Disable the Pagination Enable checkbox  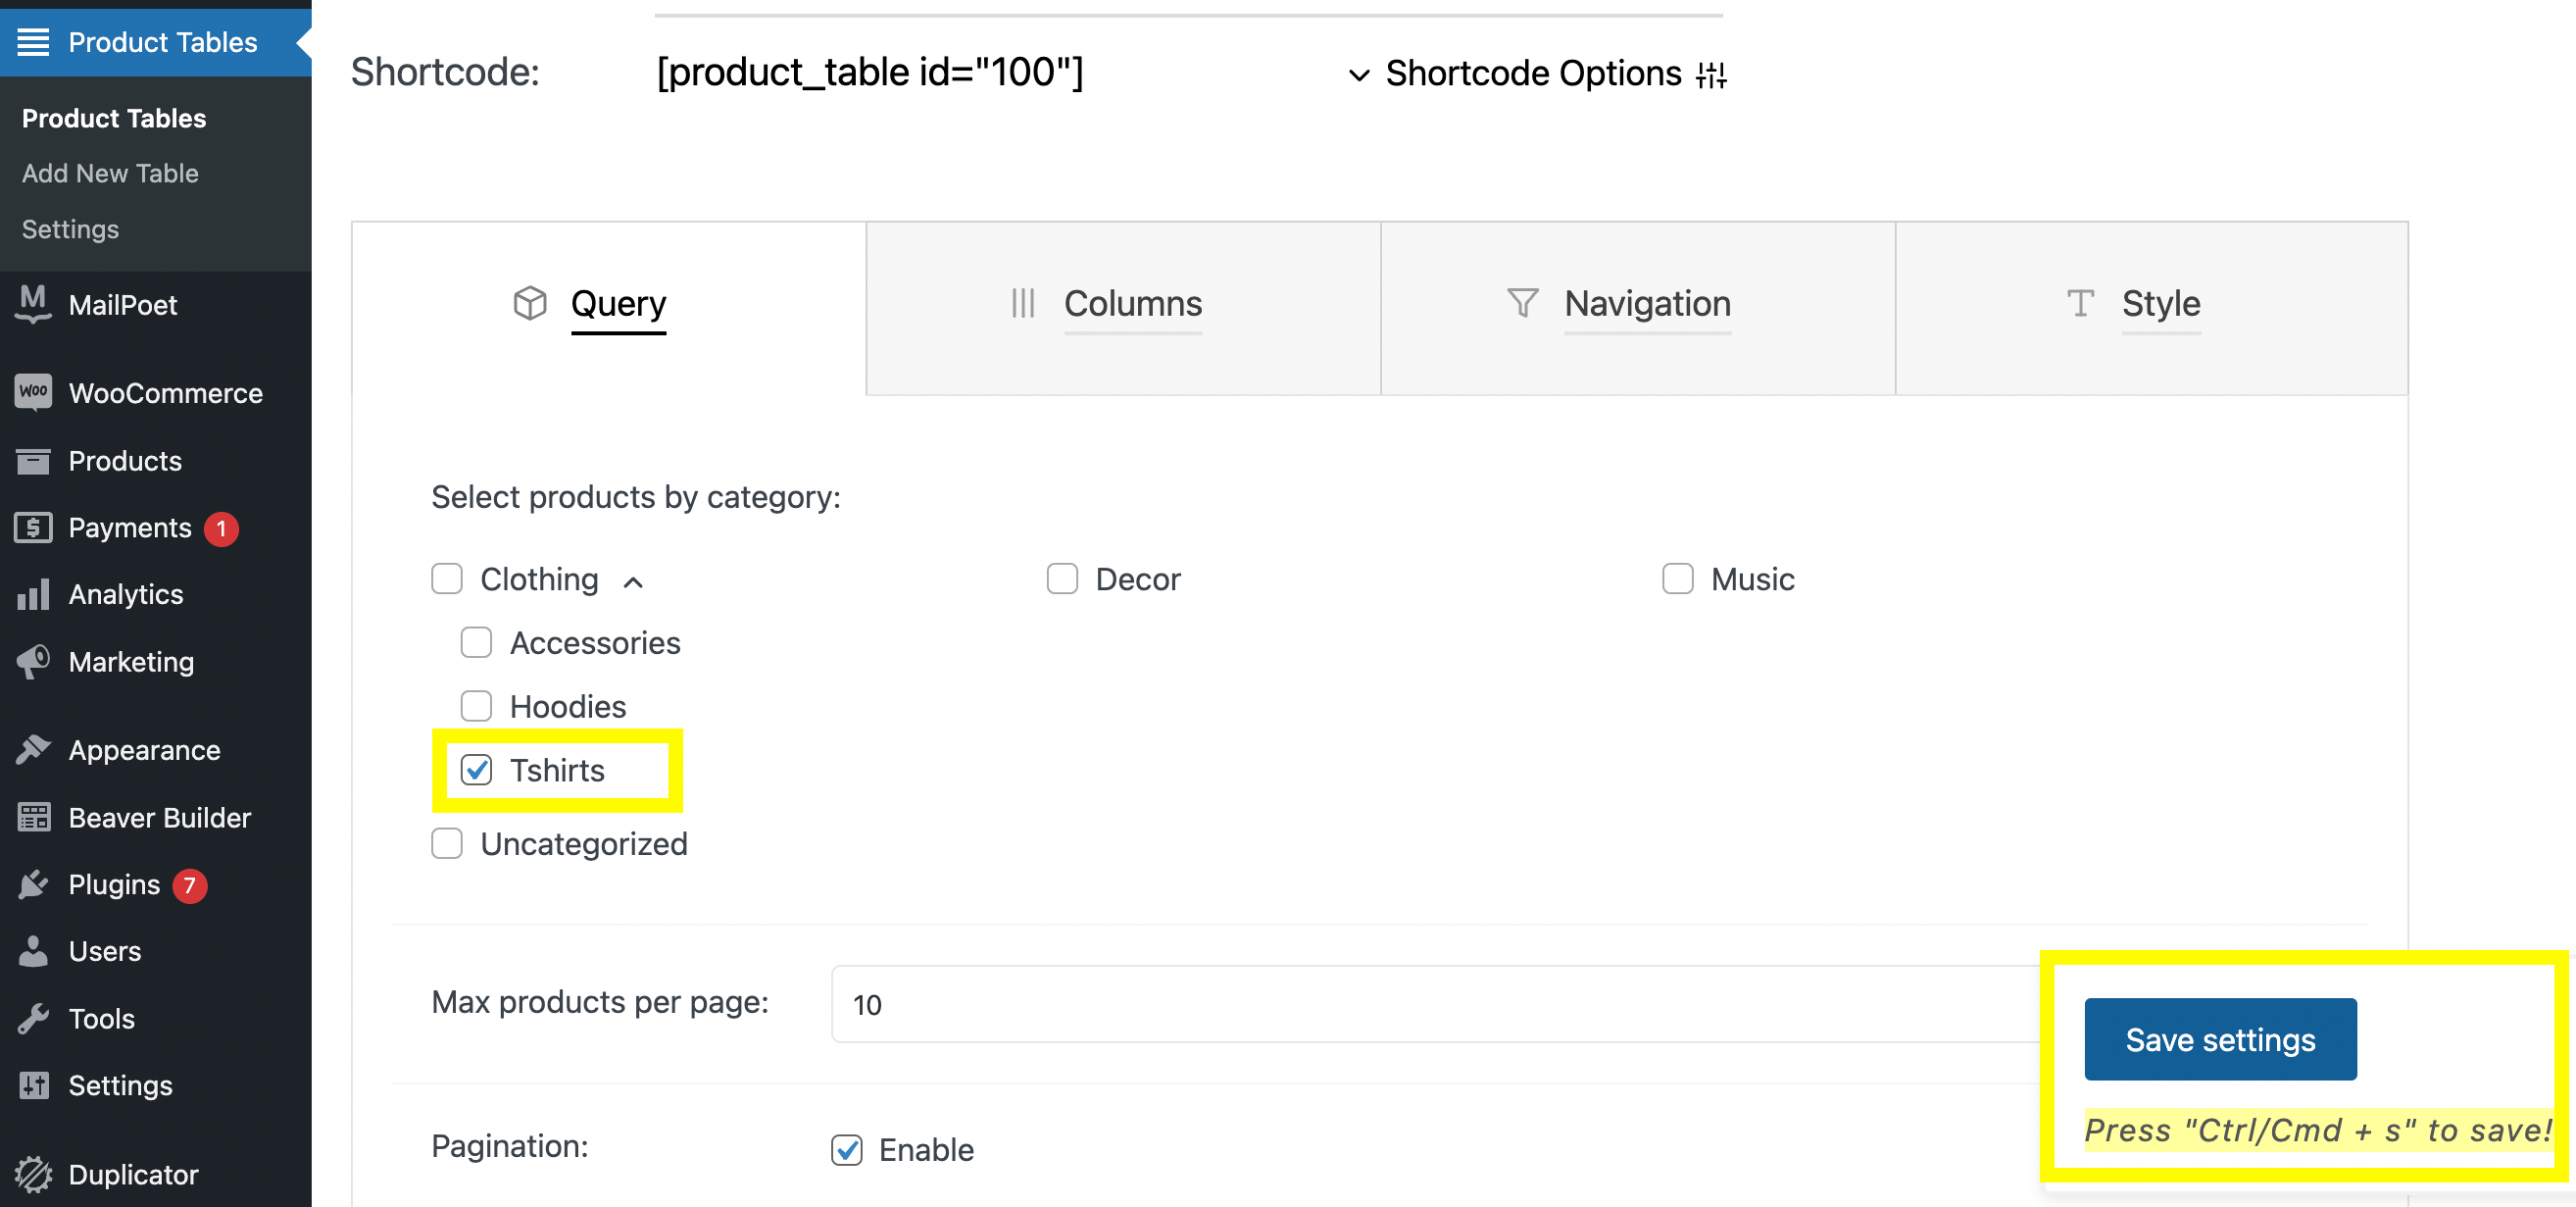pos(846,1149)
